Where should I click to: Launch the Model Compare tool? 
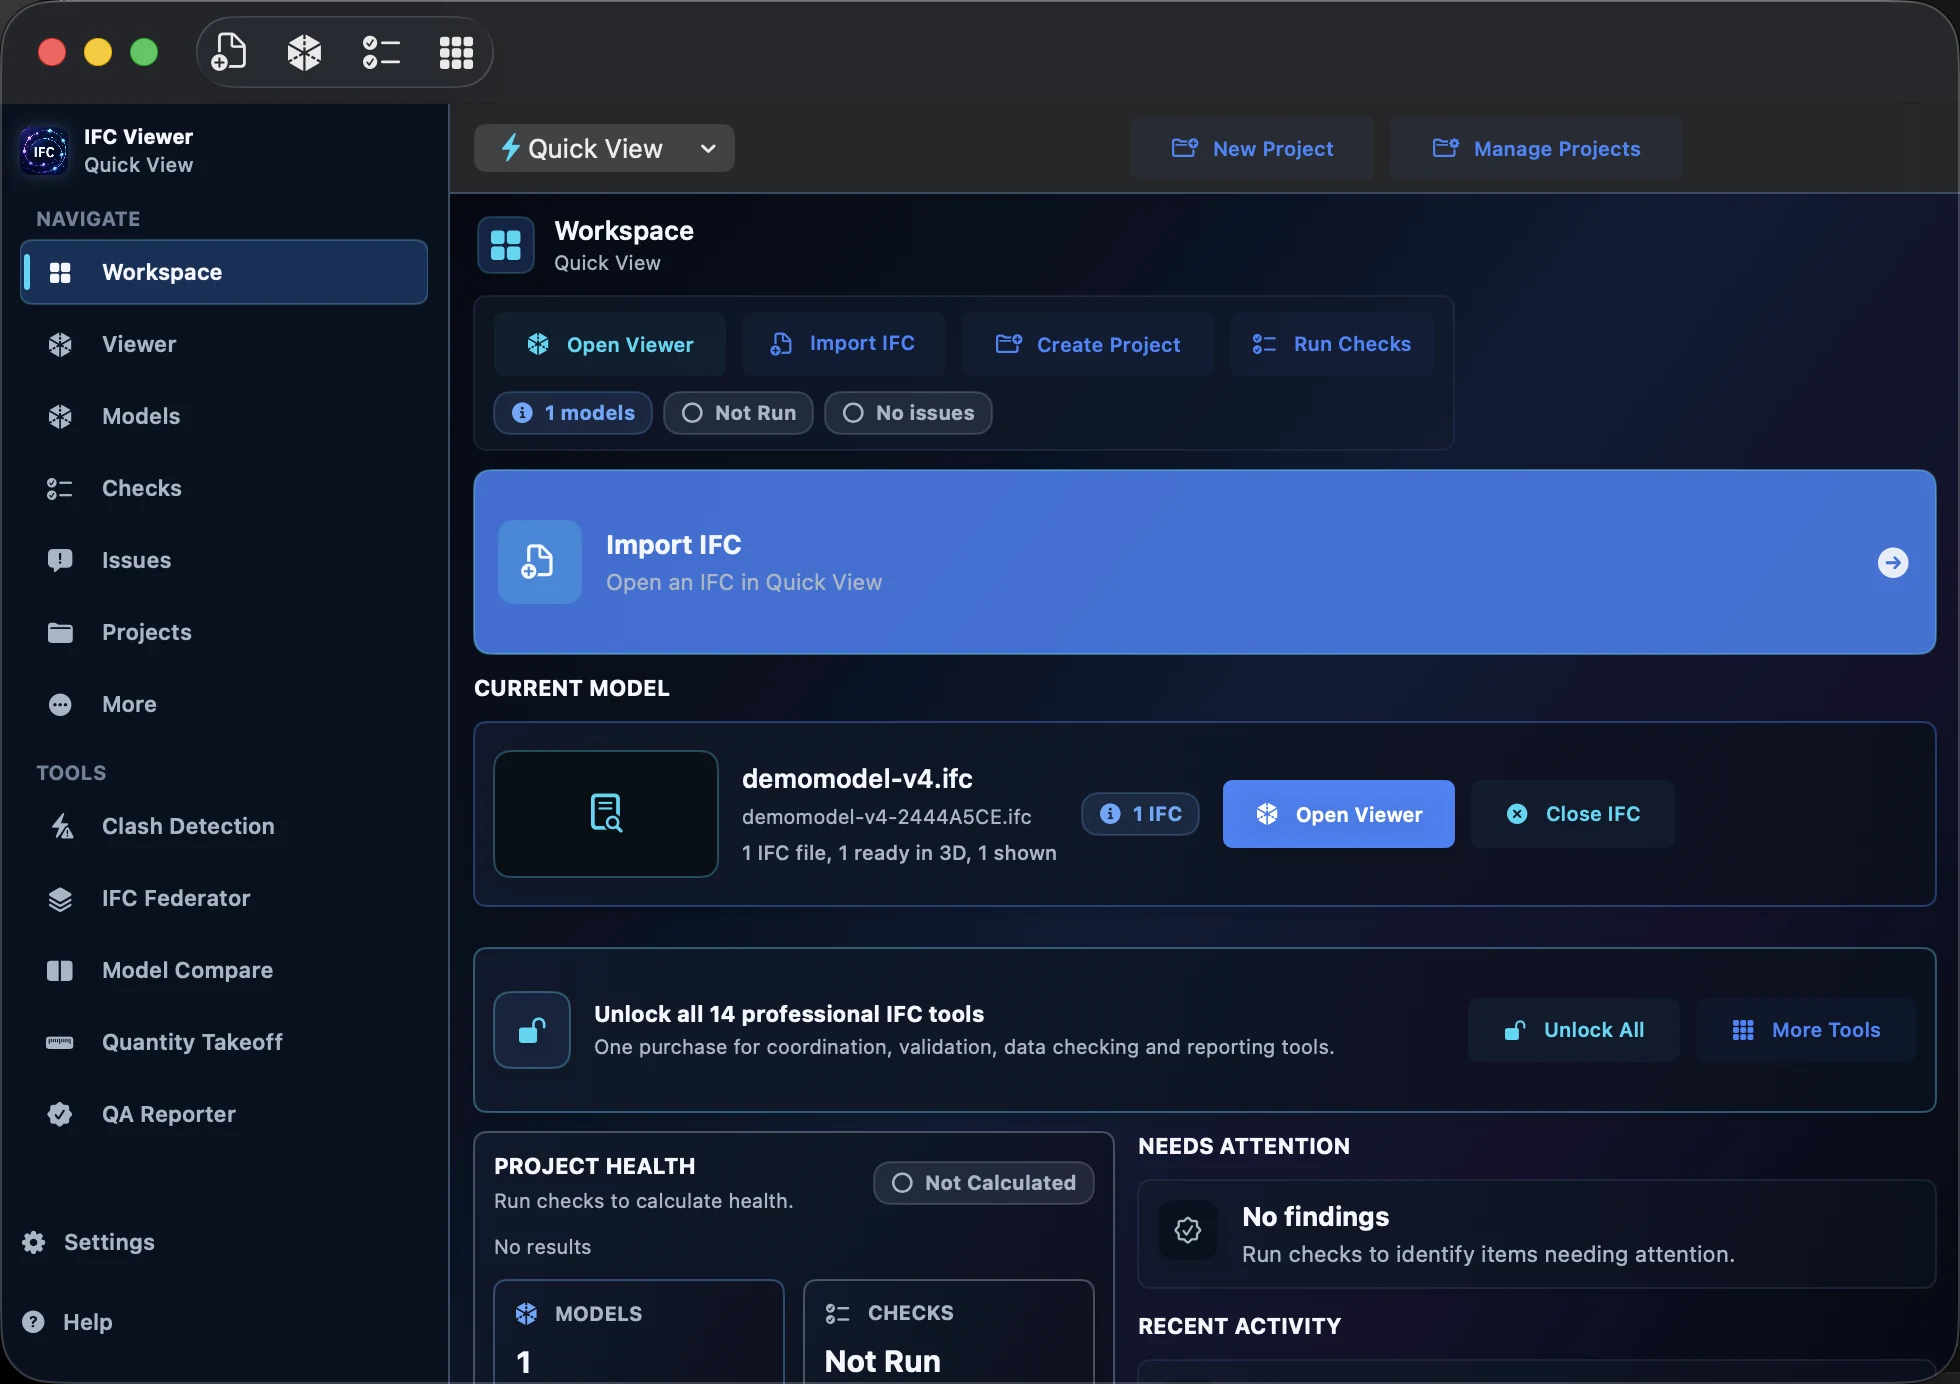(x=224, y=970)
